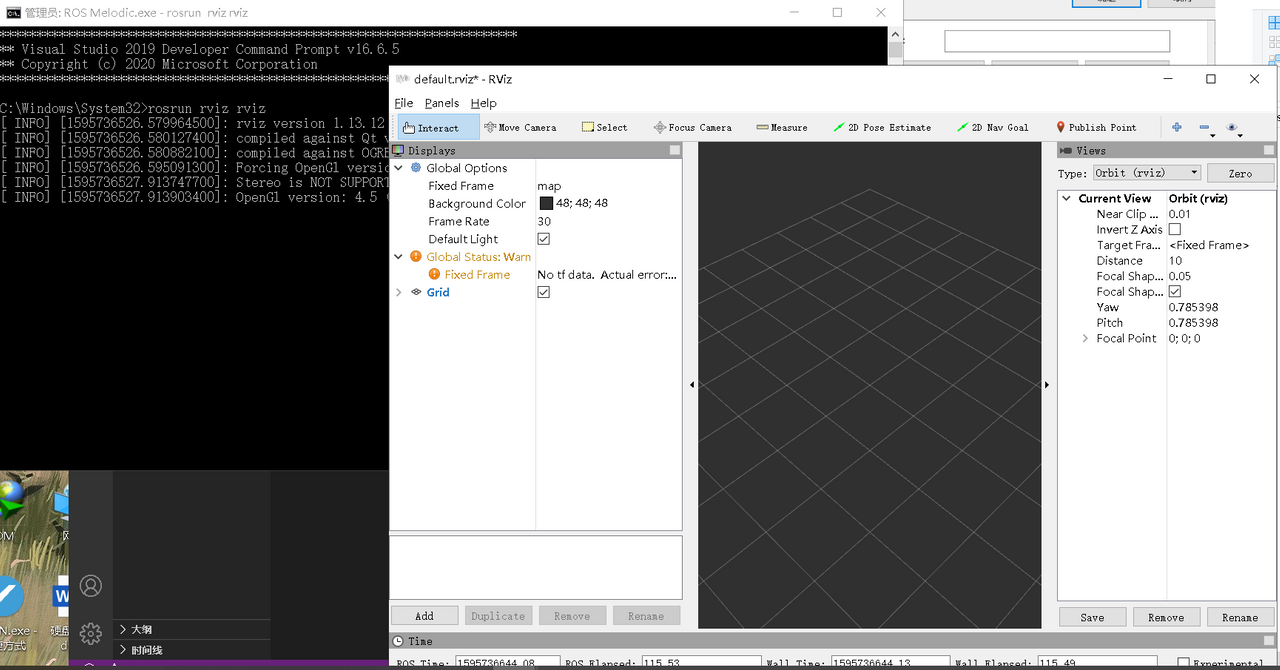
Task: Open the Panels menu
Action: click(441, 103)
